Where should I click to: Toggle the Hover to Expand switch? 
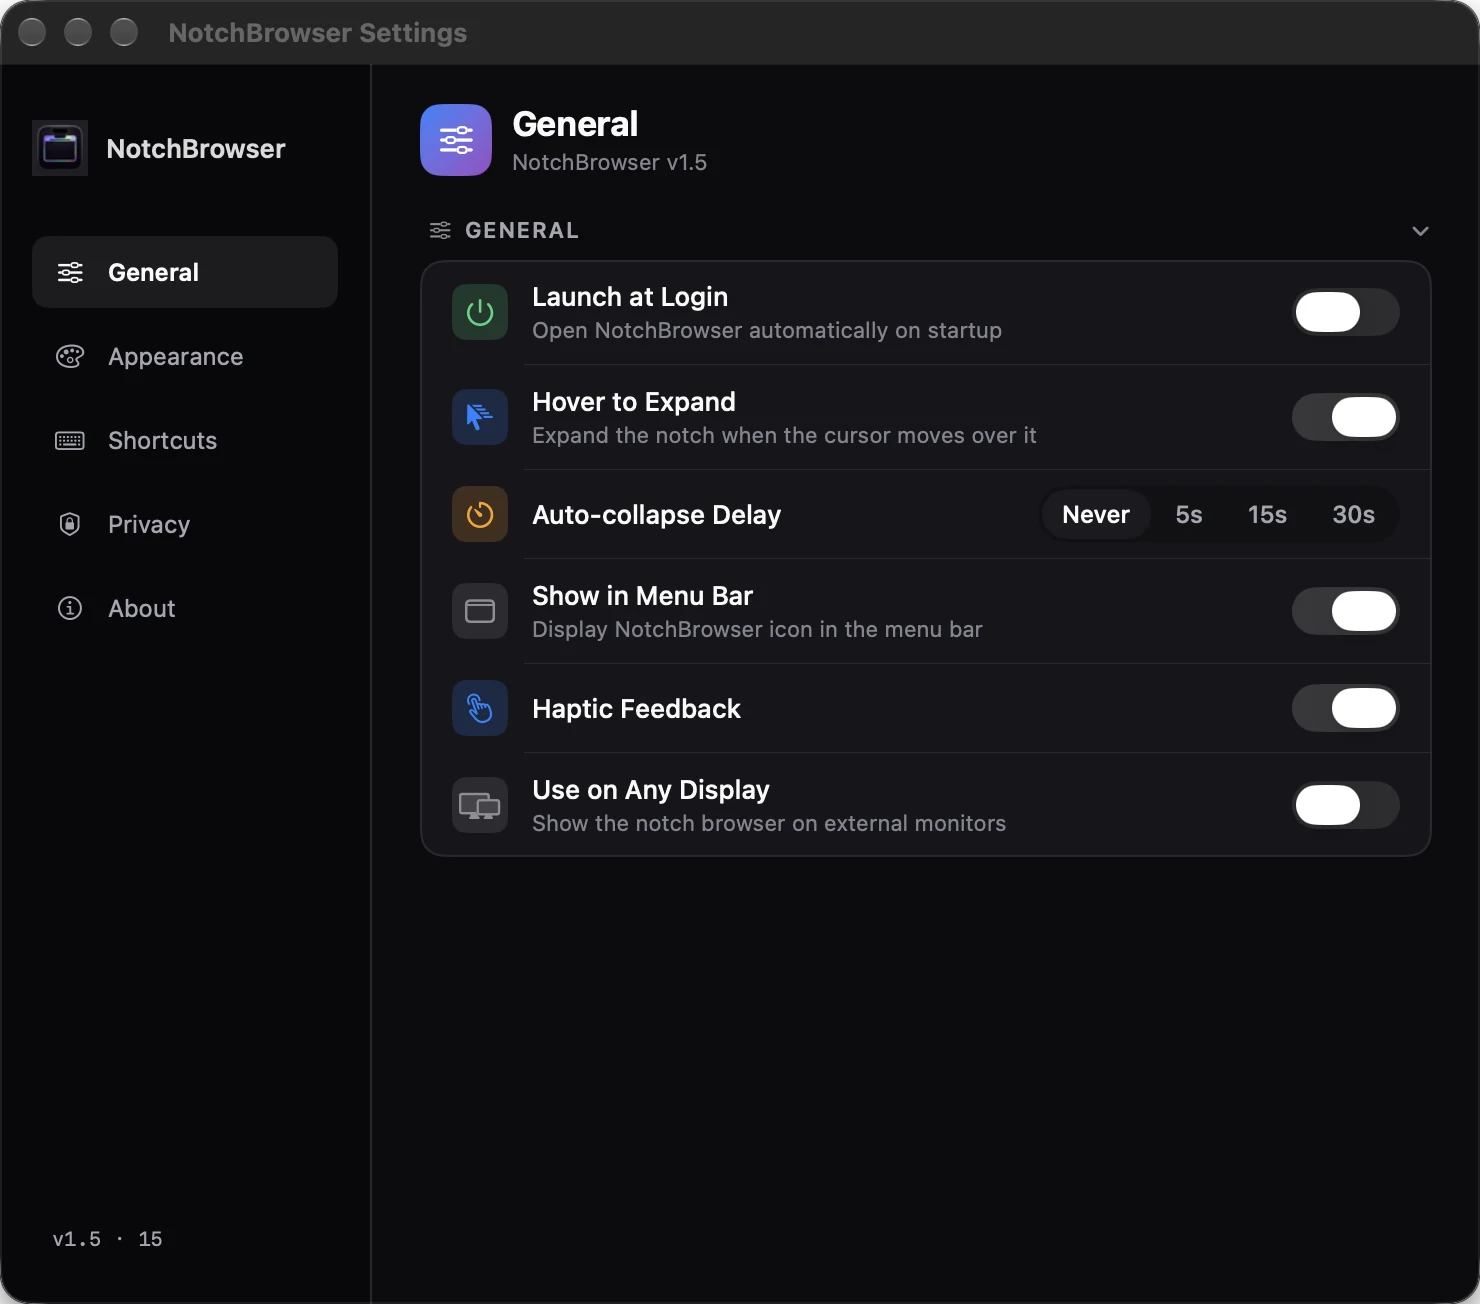1345,417
